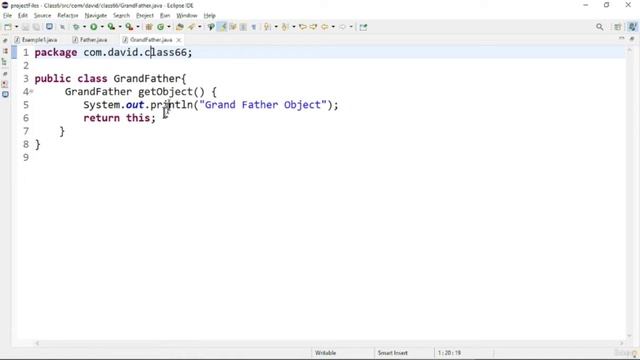Expand the Previous Annotation dropdown arrow
640x360 pixels.
tap(293, 27)
